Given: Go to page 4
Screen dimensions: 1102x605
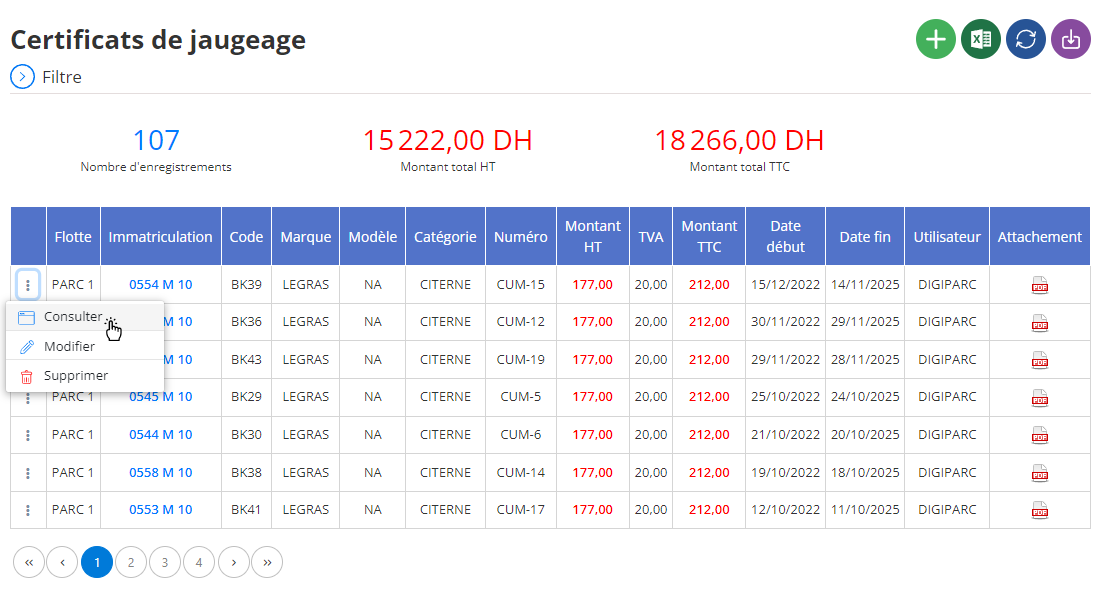Looking at the screenshot, I should (x=199, y=562).
